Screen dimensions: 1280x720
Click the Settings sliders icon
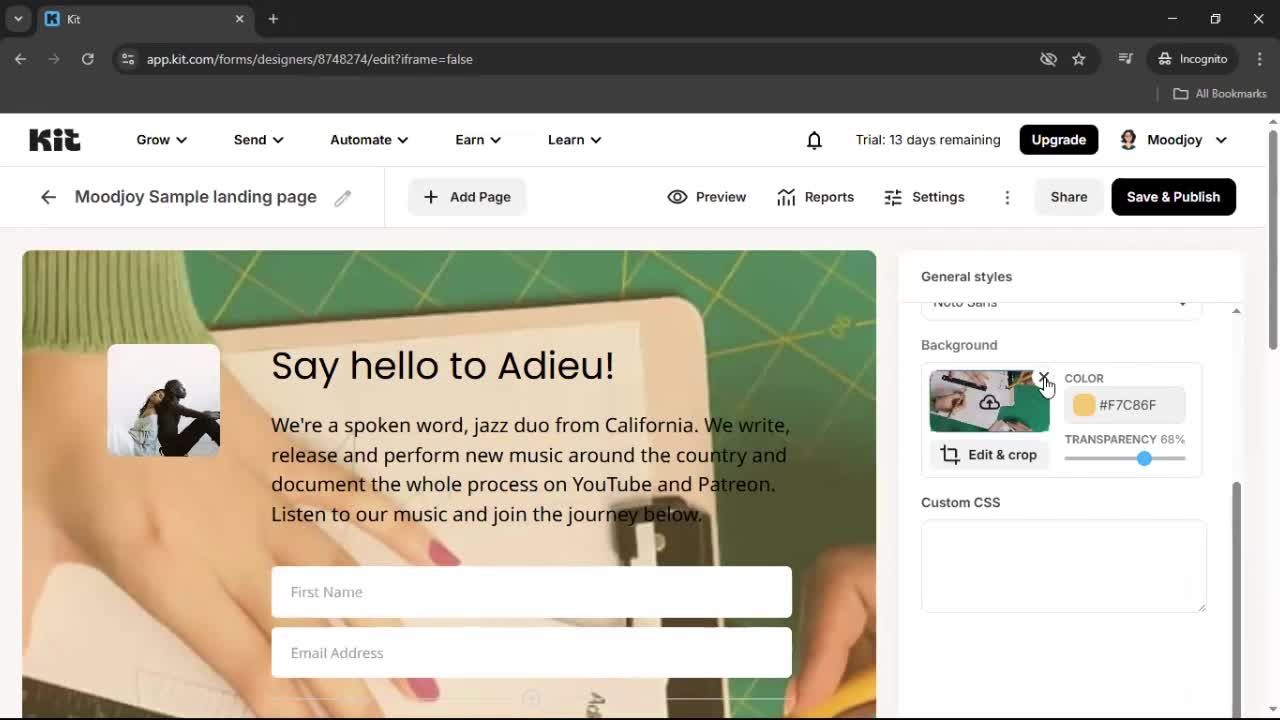[x=891, y=197]
